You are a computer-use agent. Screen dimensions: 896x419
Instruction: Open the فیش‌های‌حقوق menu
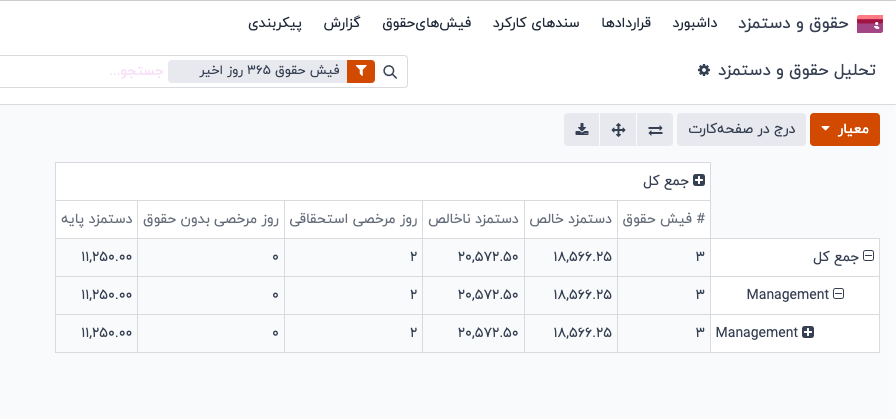[x=421, y=23]
